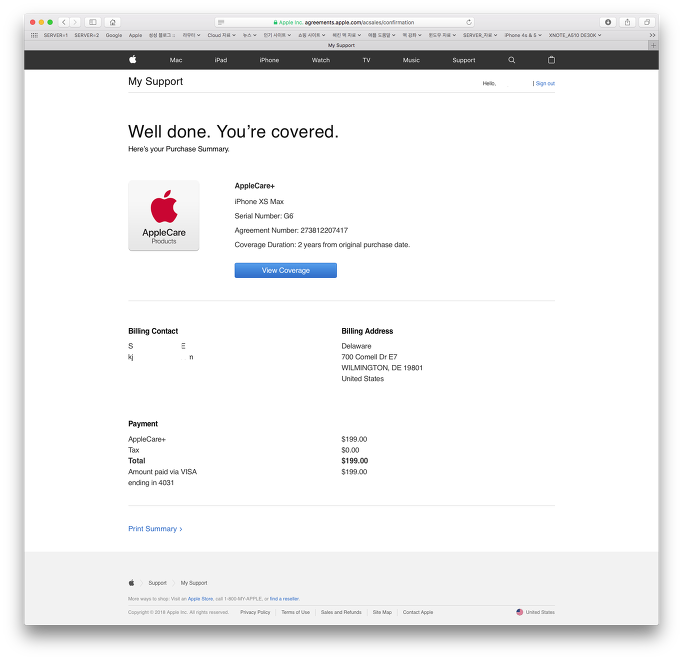Open Support breadcrumb in footer
The width and height of the screenshot is (683, 660).
[x=157, y=583]
